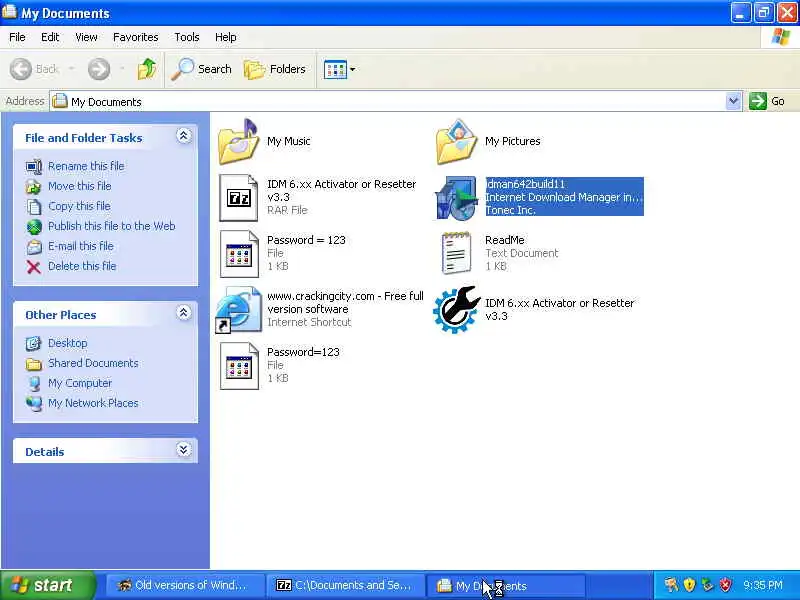
Task: Expand the Back history dropdown arrow
Action: click(x=71, y=69)
